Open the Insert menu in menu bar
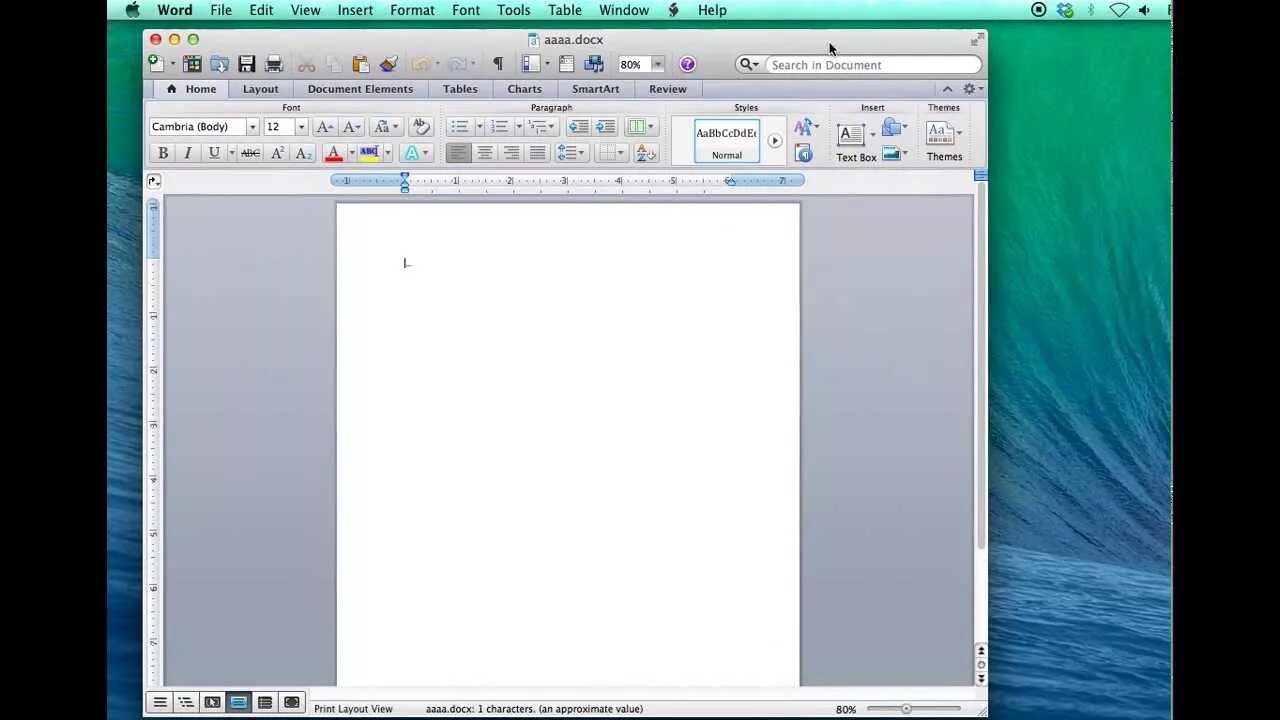The height and width of the screenshot is (720, 1280). point(355,10)
